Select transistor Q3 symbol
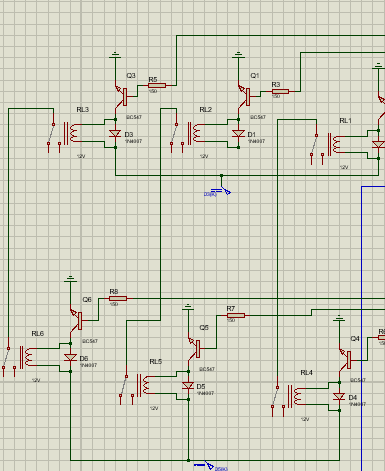Image resolution: width=385 pixels, height=471 pixels. (121, 97)
